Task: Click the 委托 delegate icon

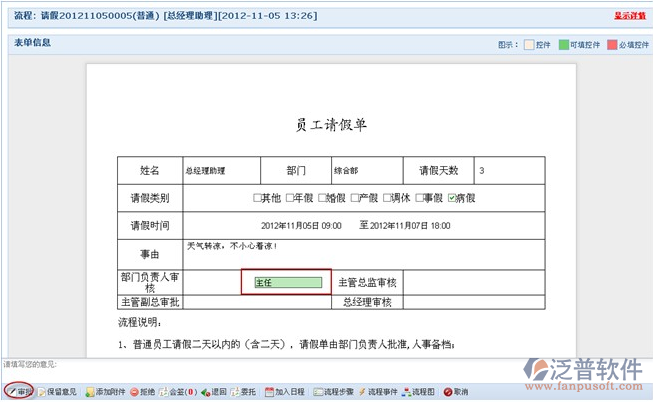Action: (x=235, y=392)
